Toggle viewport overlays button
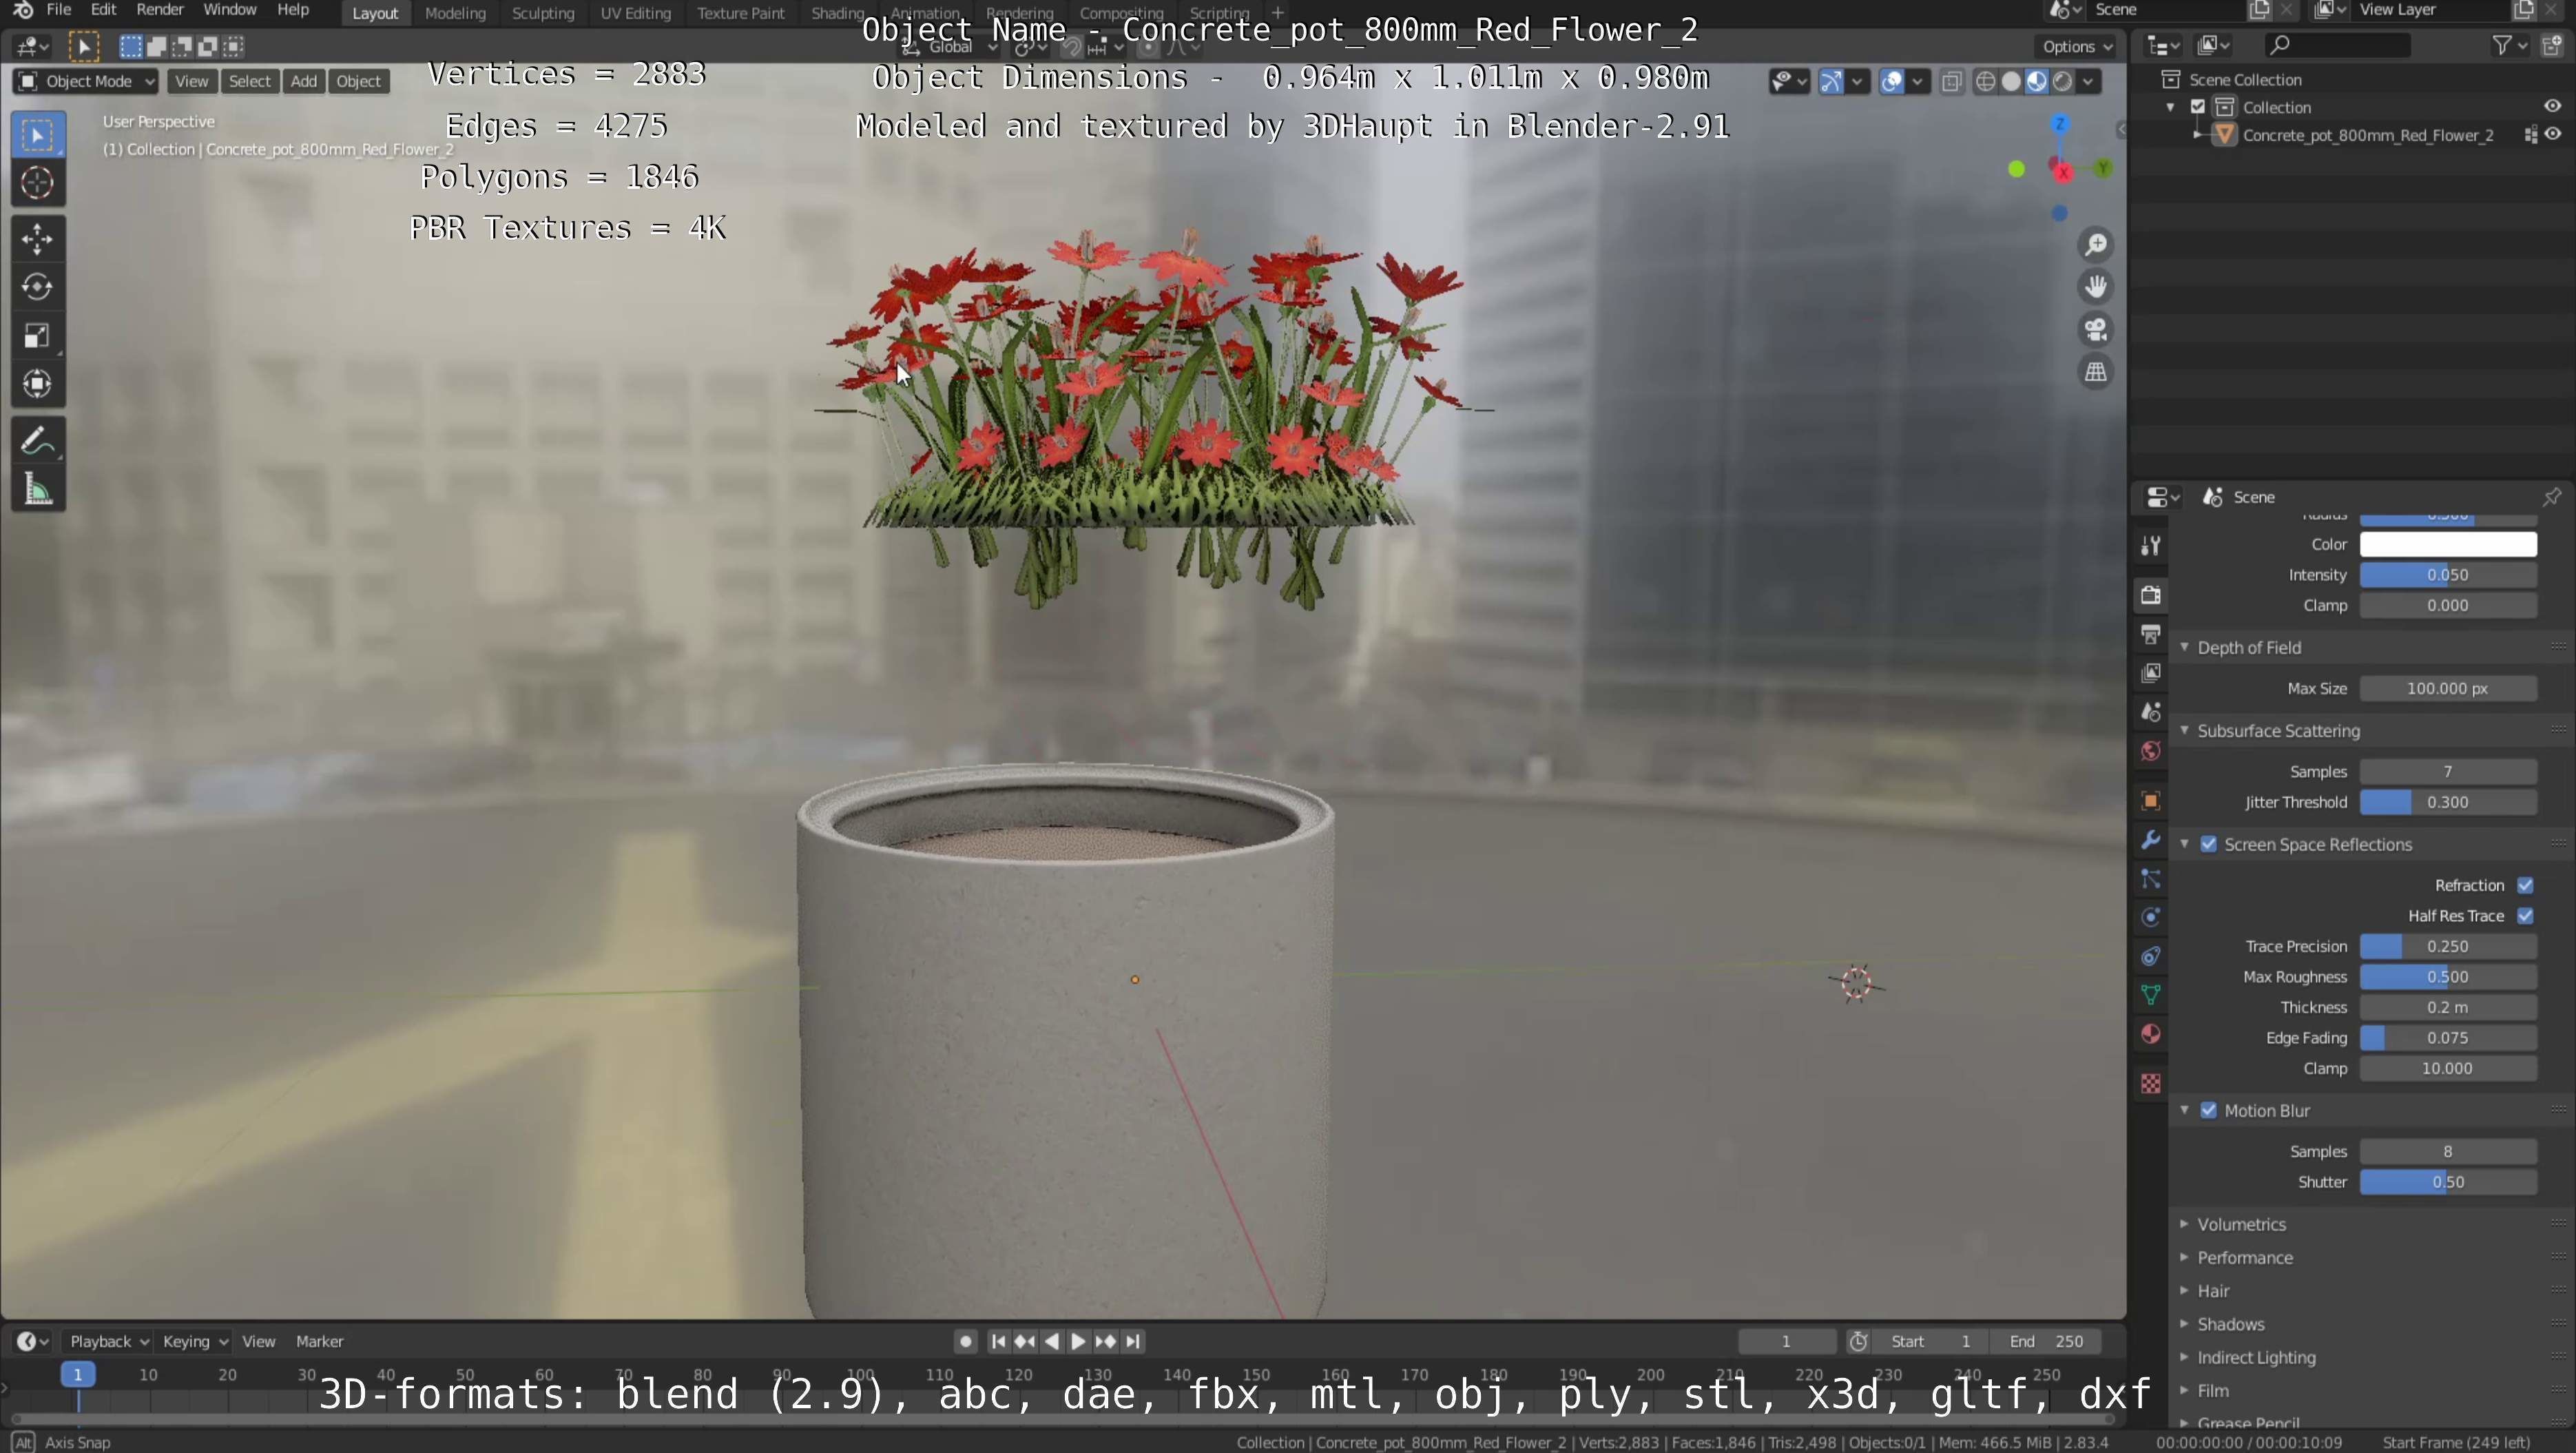The height and width of the screenshot is (1453, 2576). pos(1892,82)
